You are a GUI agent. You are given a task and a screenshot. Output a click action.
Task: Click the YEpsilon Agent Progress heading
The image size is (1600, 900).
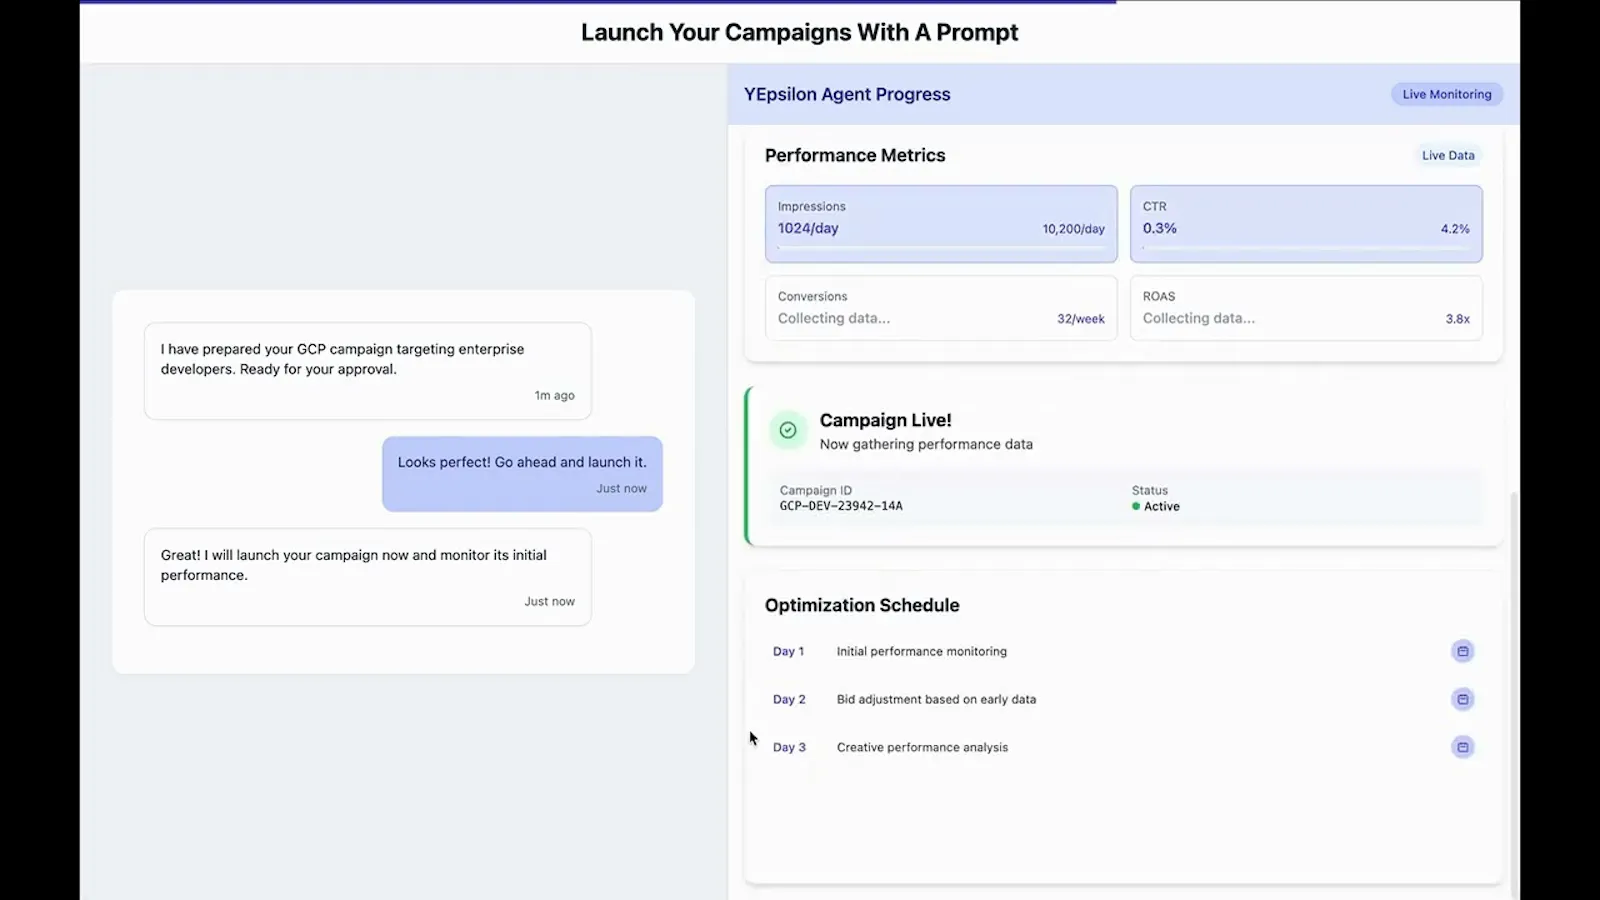click(x=847, y=94)
